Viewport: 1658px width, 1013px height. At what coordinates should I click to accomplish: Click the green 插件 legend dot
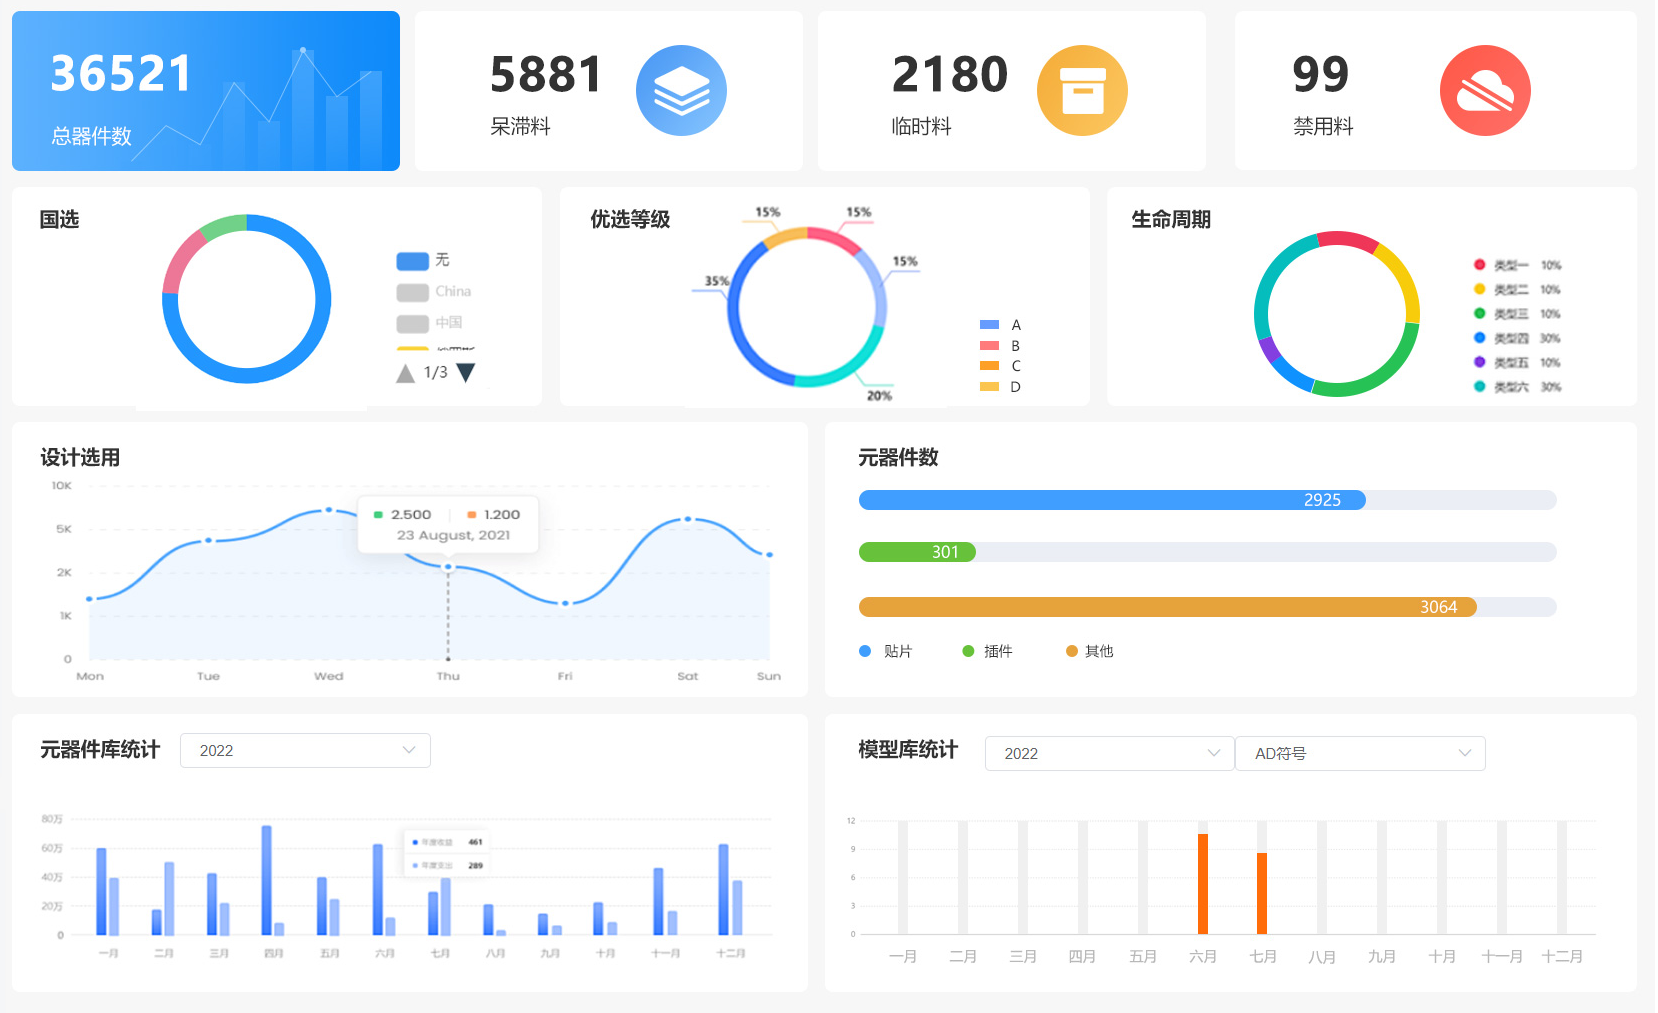(968, 651)
